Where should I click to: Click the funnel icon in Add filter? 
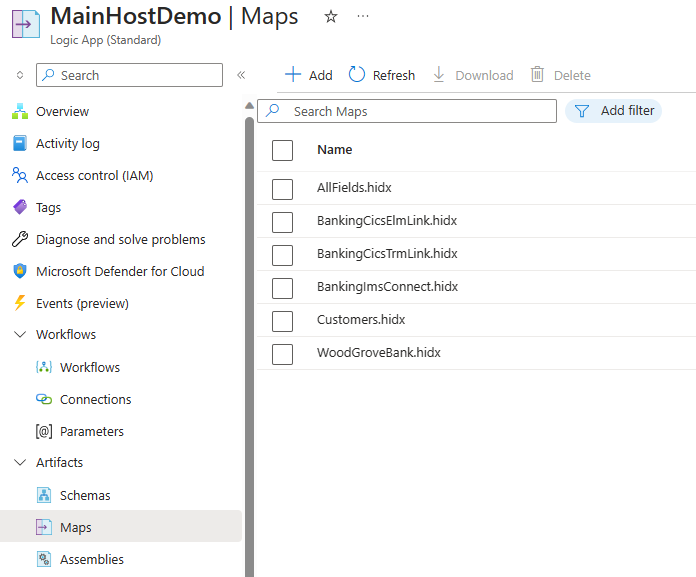click(x=581, y=111)
